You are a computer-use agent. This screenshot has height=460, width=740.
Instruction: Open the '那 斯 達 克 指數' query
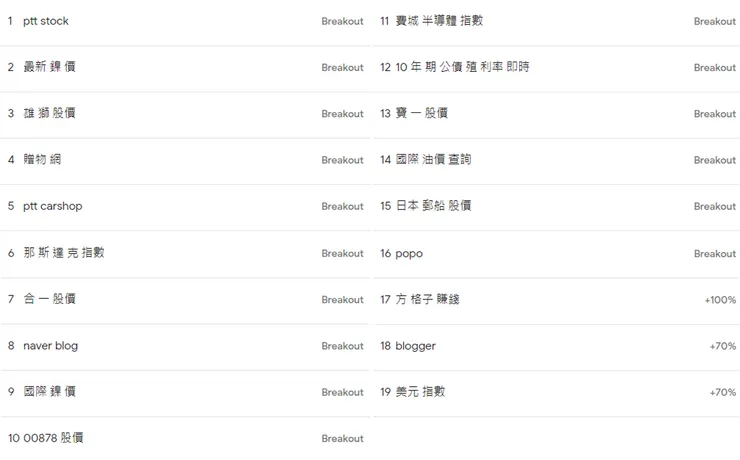[x=64, y=253]
